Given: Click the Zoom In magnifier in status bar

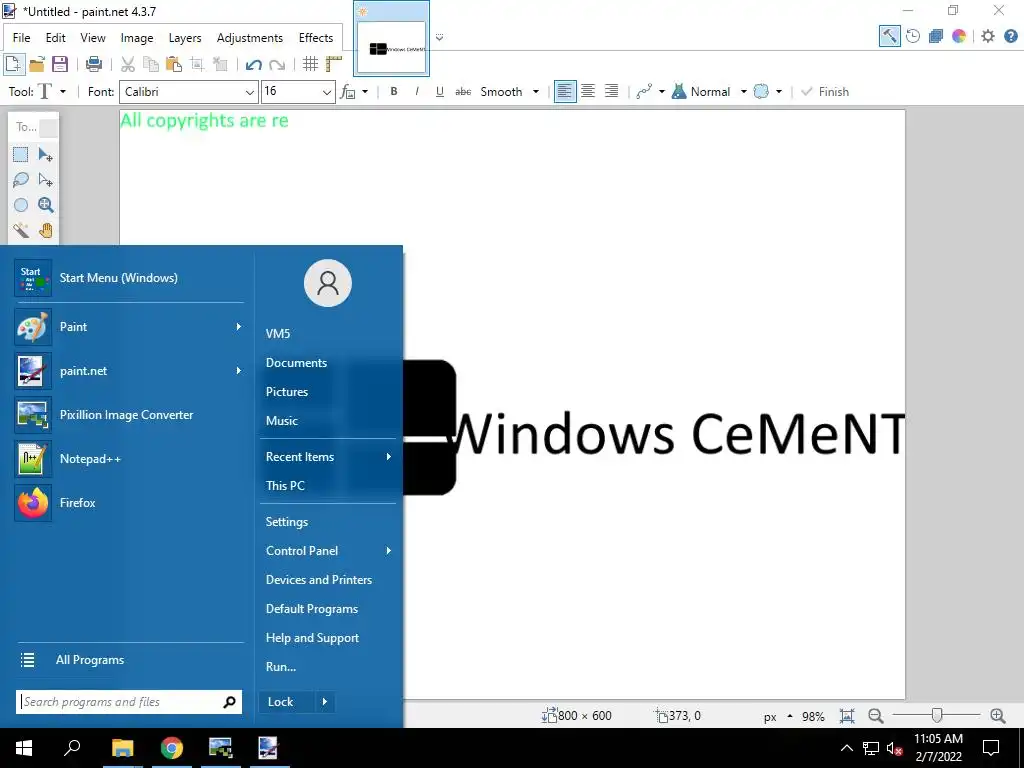Looking at the screenshot, I should click(x=997, y=716).
